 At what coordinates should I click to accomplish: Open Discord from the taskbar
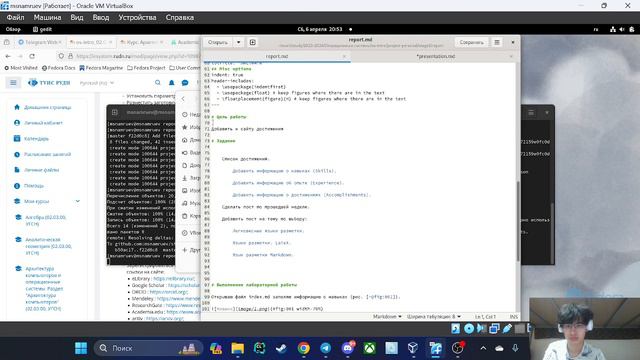[x=348, y=348]
